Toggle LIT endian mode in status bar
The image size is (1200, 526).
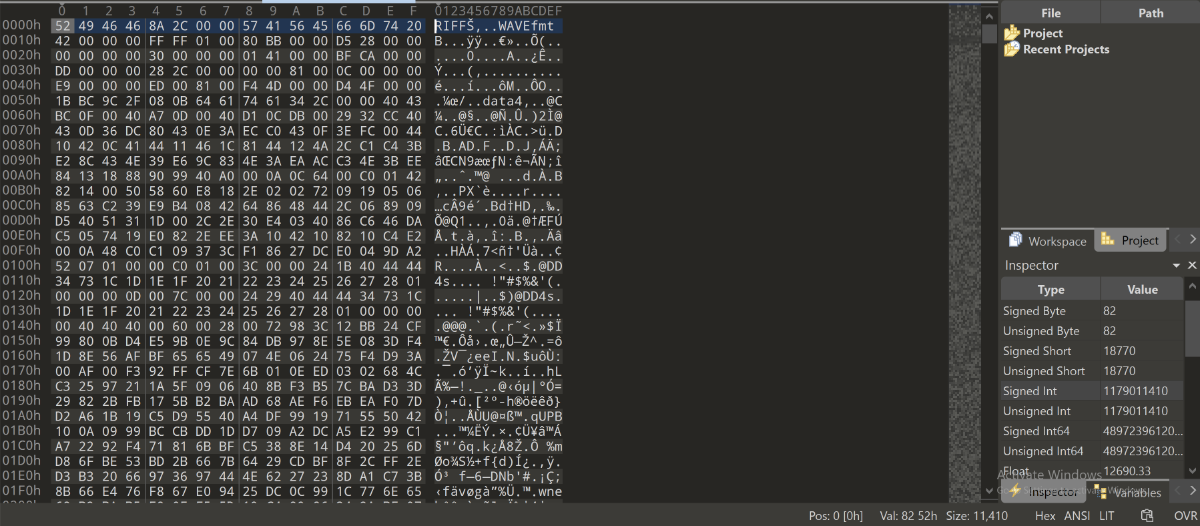(1107, 516)
